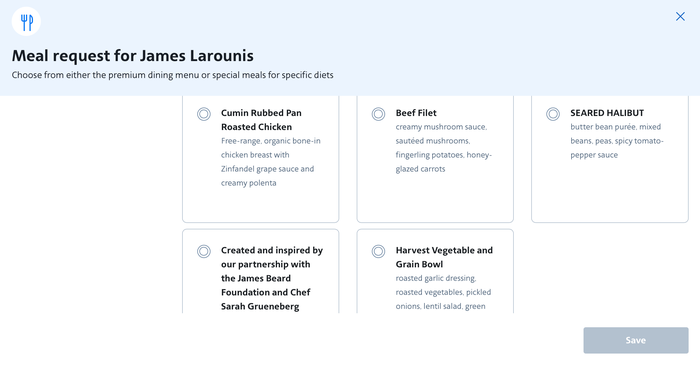Click the roasted garlic dressing description
Image resolution: width=700 pixels, height=367 pixels.
point(443,292)
